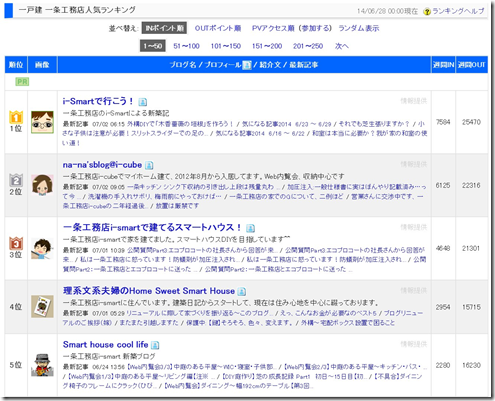Click the 次へ next page link

[x=342, y=46]
